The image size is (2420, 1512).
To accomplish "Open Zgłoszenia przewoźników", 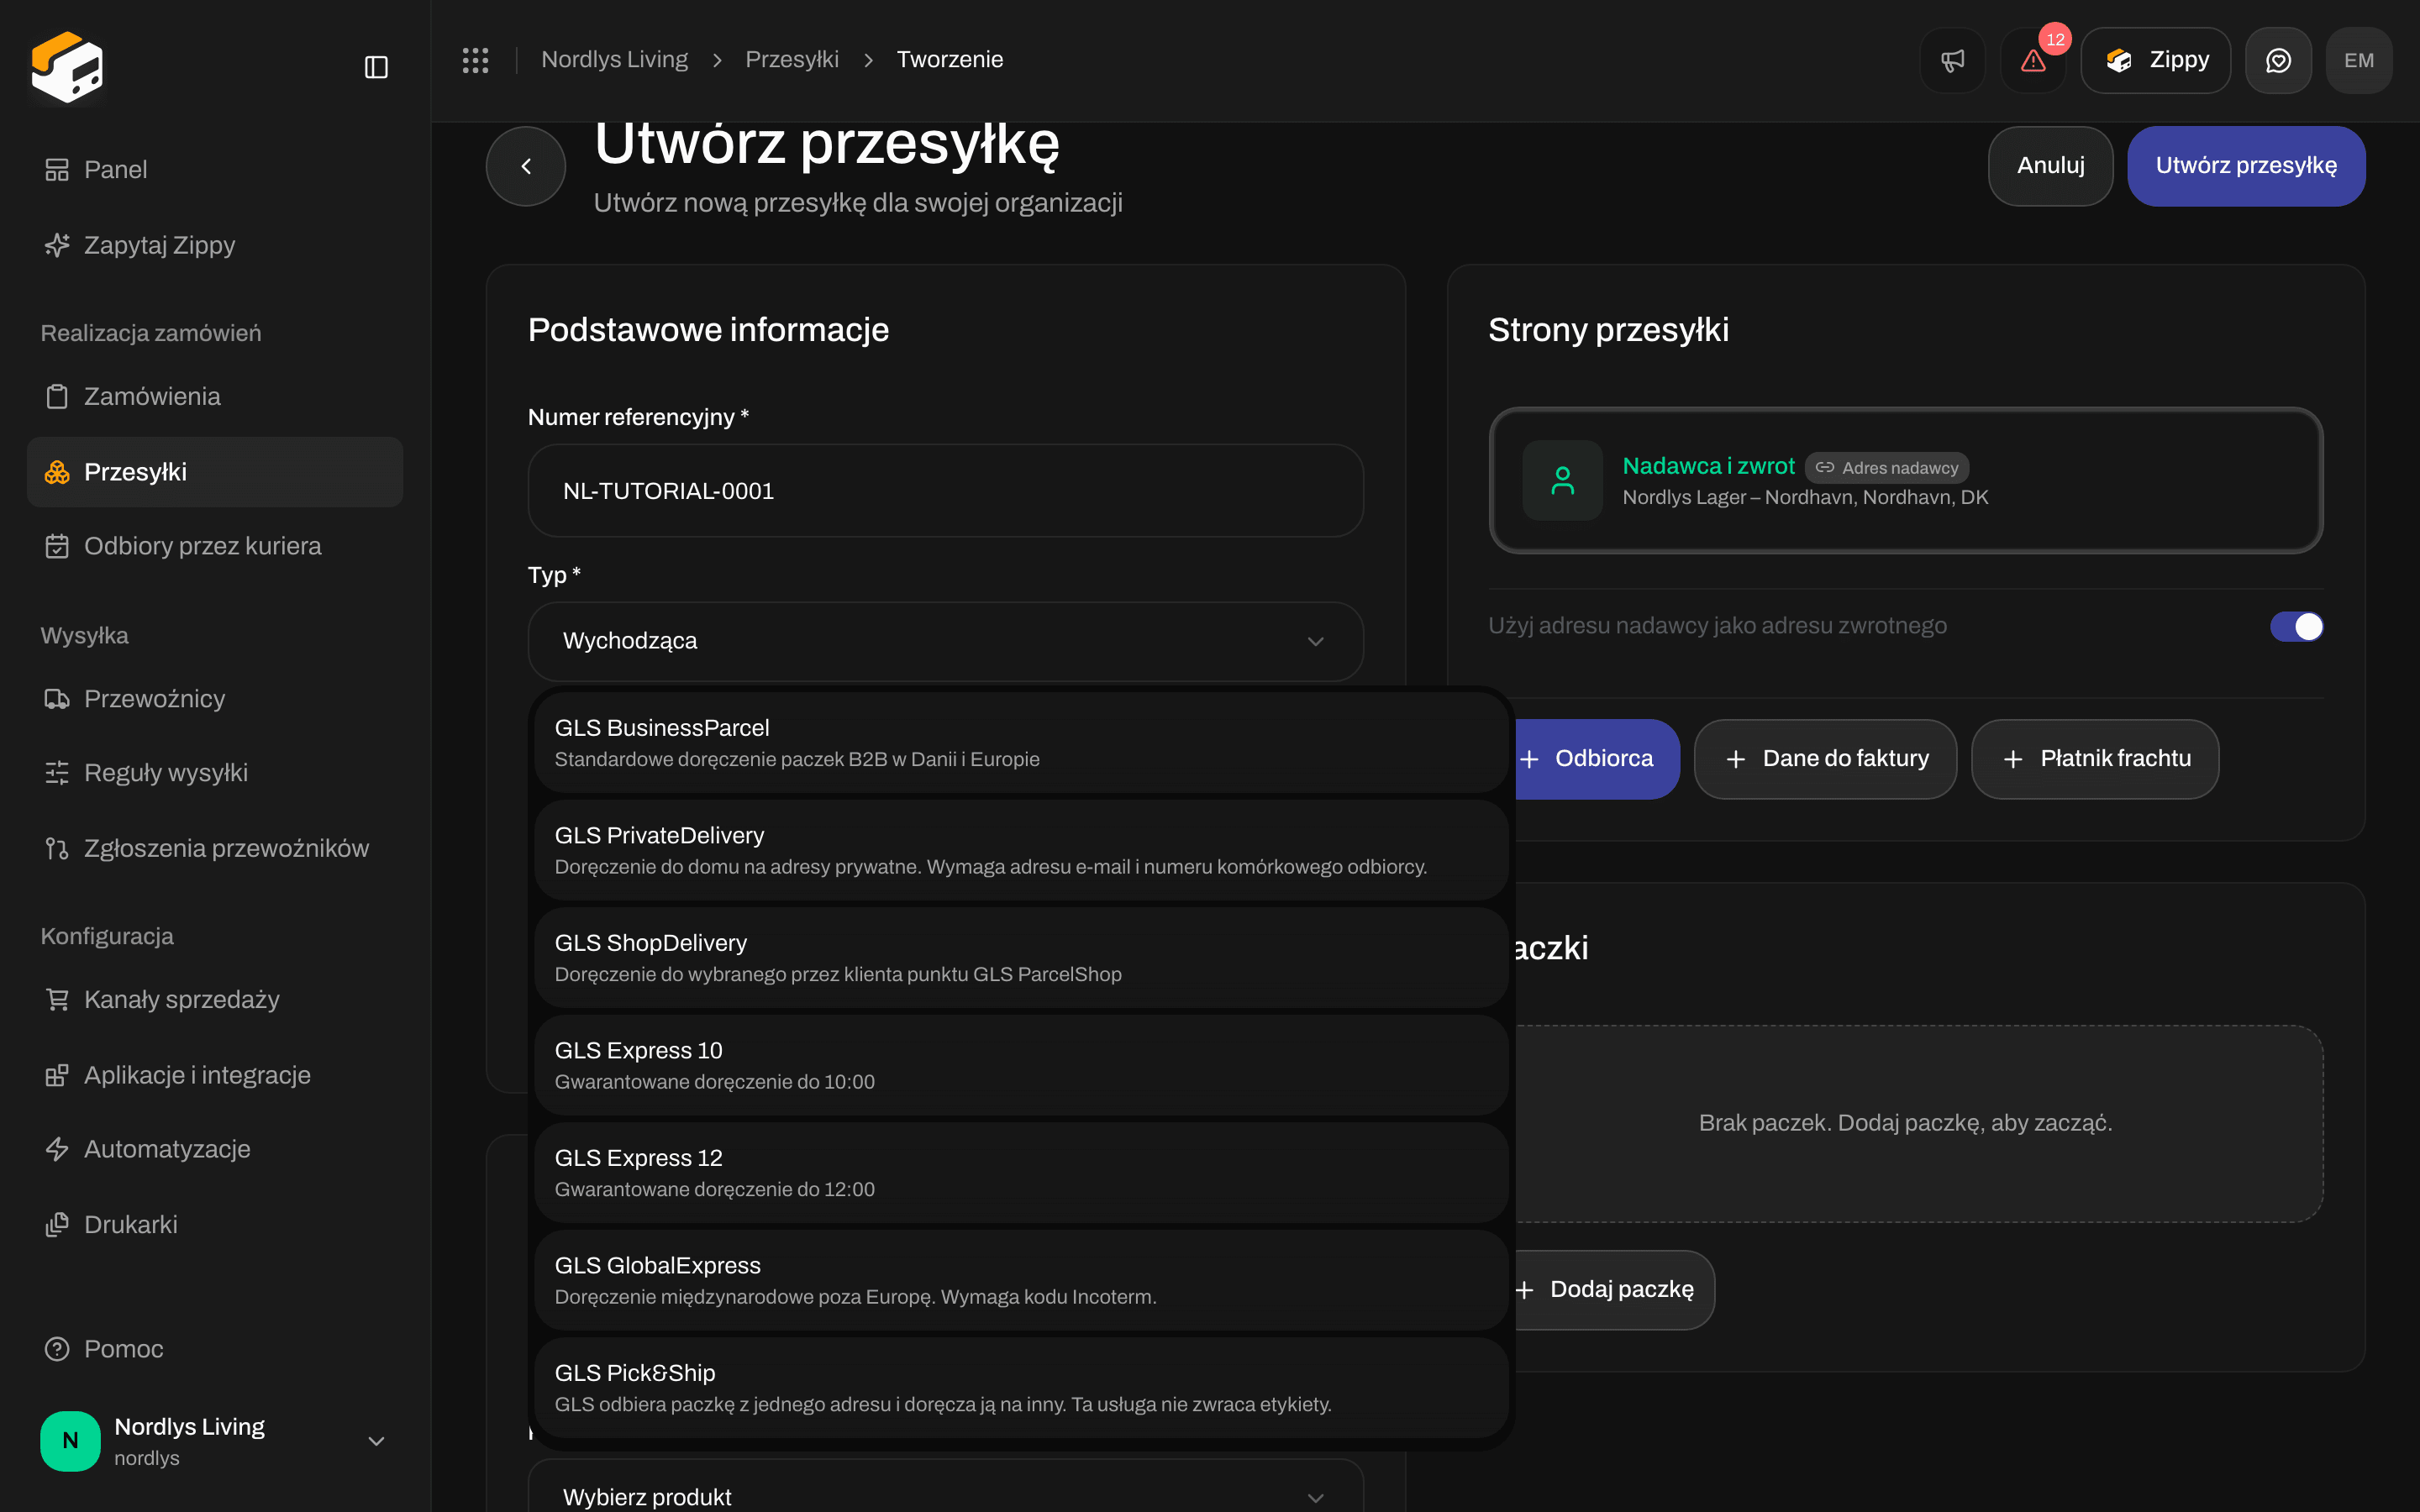I will (215, 848).
